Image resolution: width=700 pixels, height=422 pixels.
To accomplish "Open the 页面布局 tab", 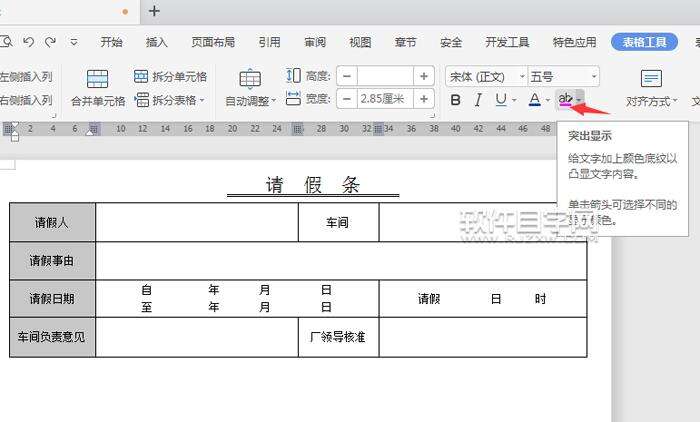I will pyautogui.click(x=213, y=42).
